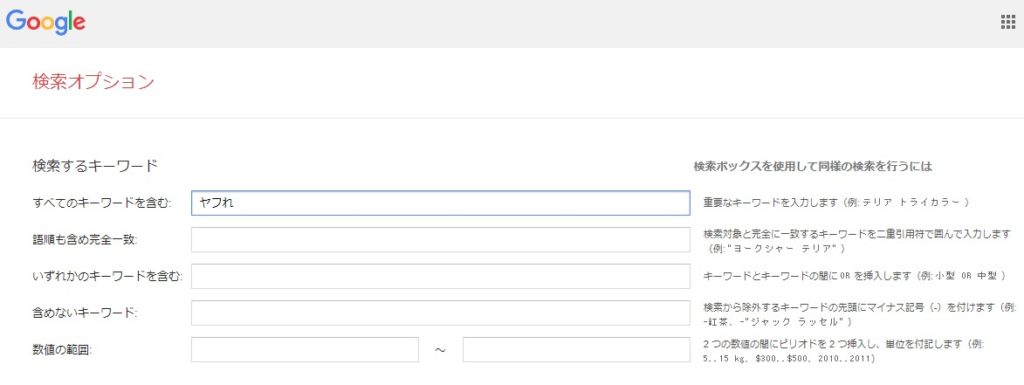This screenshot has width=1024, height=385.
Task: Click the tilde between the number range fields
Action: coord(440,350)
